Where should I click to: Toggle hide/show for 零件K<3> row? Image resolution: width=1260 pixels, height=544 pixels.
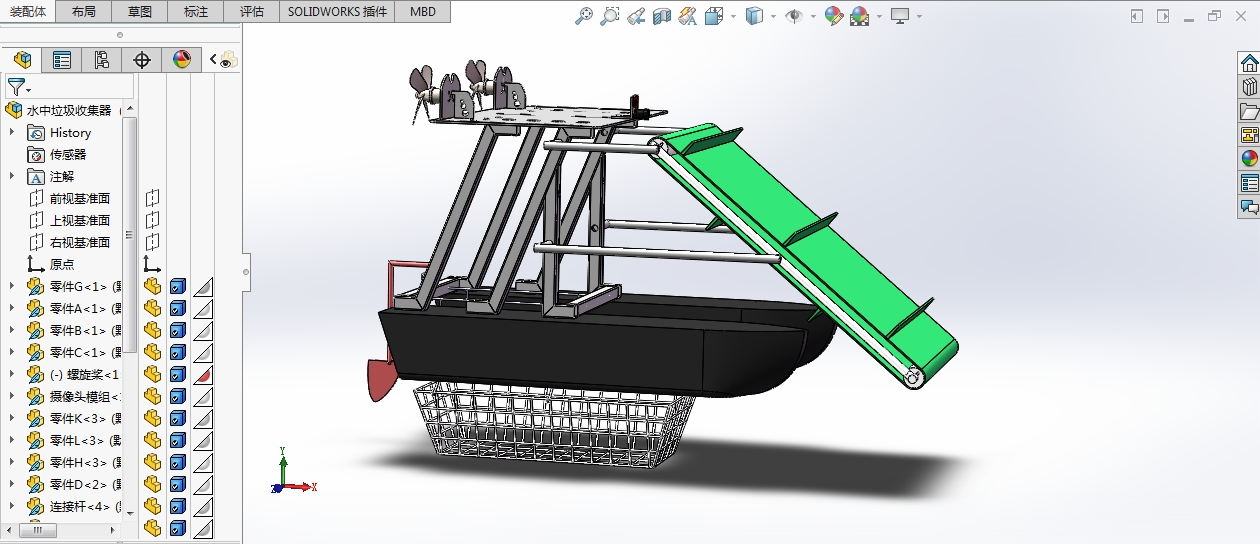[152, 418]
